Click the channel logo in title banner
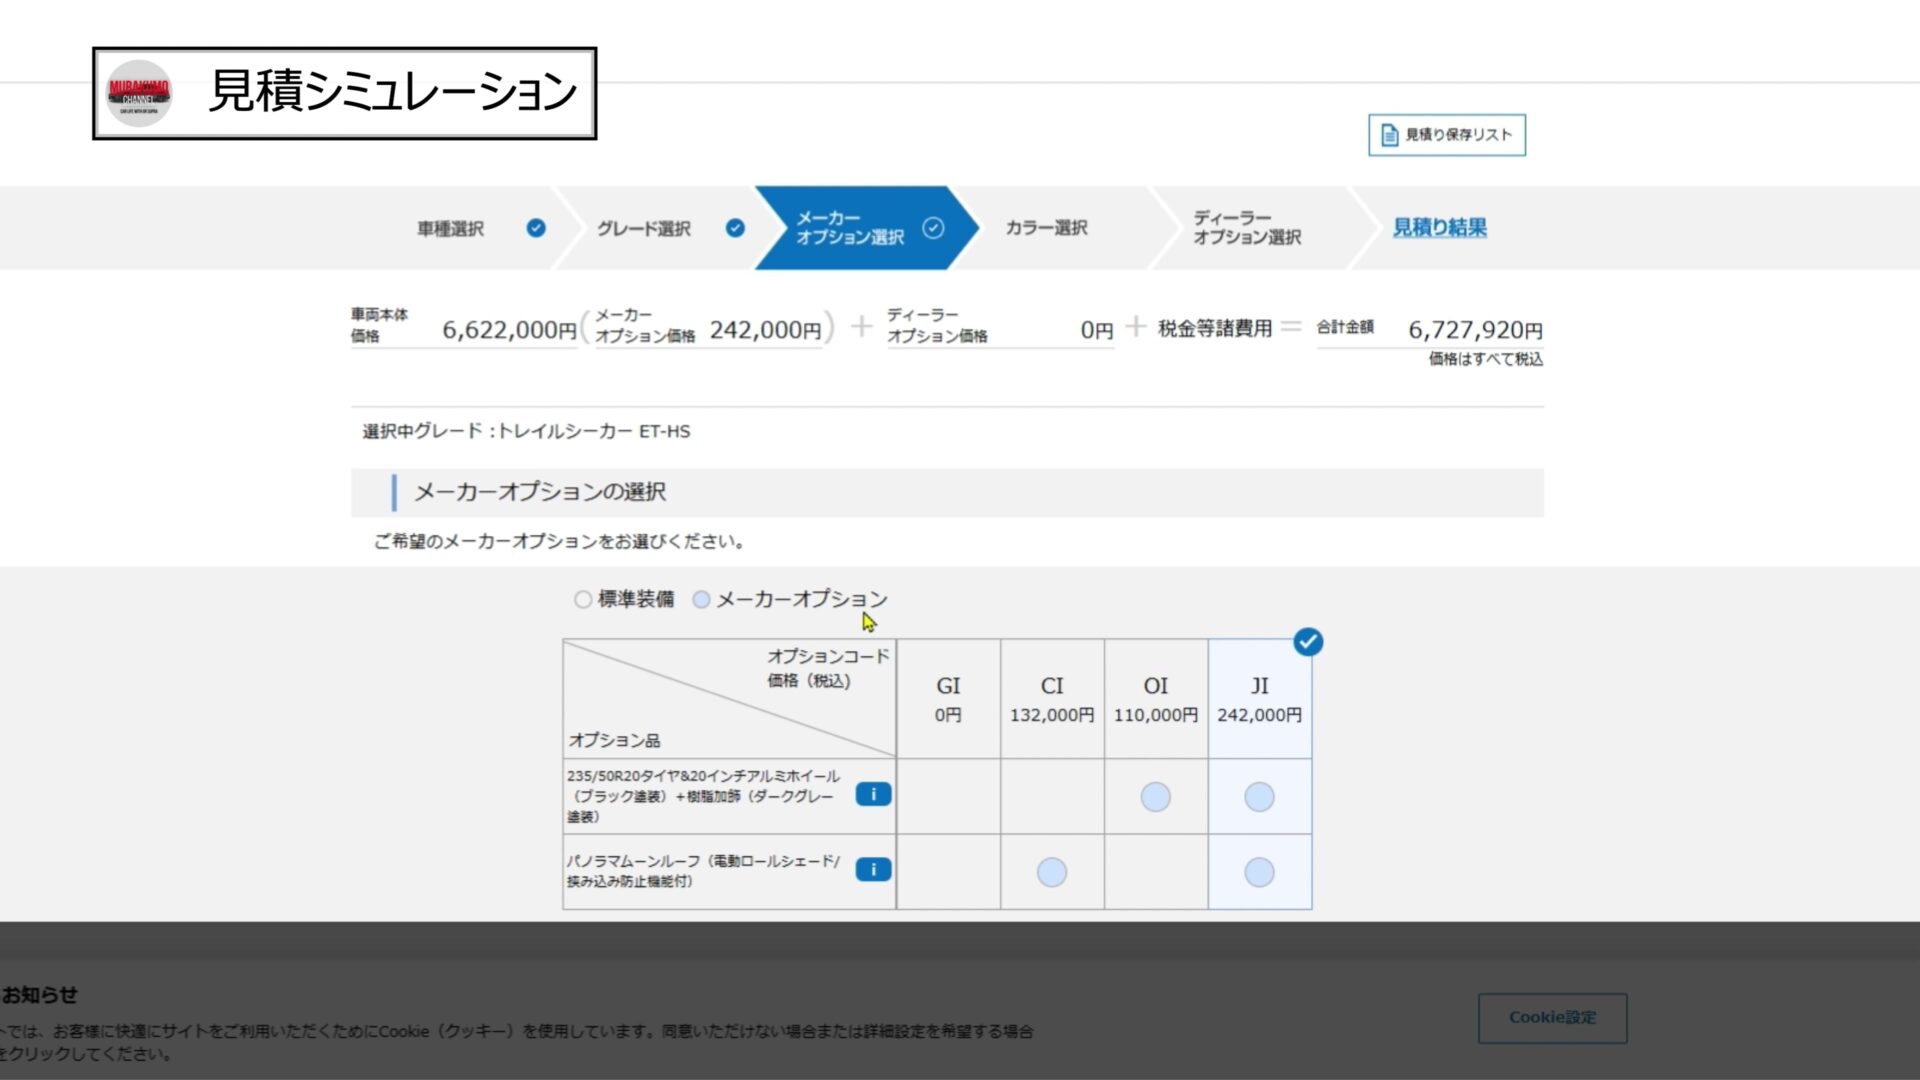 pyautogui.click(x=139, y=93)
